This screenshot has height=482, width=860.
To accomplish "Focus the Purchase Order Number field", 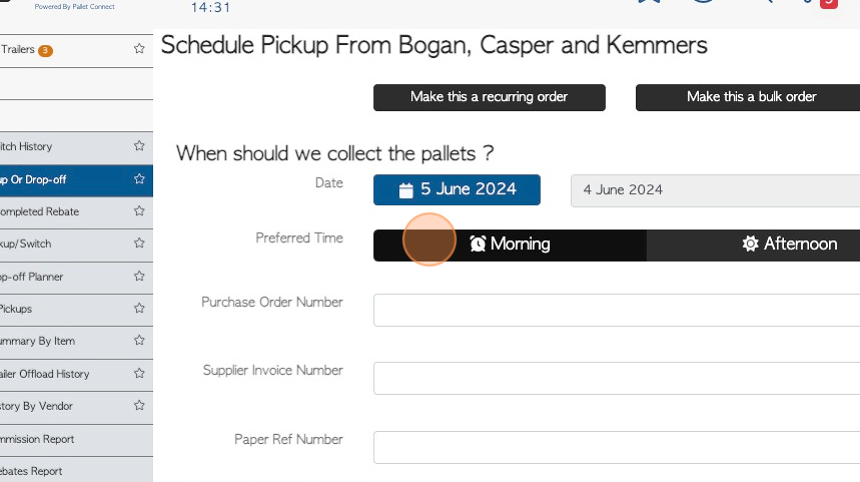I will [616, 310].
